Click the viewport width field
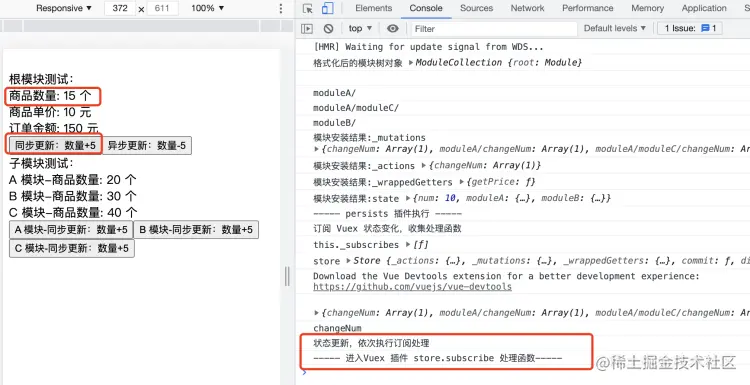750x385 pixels. click(x=120, y=9)
